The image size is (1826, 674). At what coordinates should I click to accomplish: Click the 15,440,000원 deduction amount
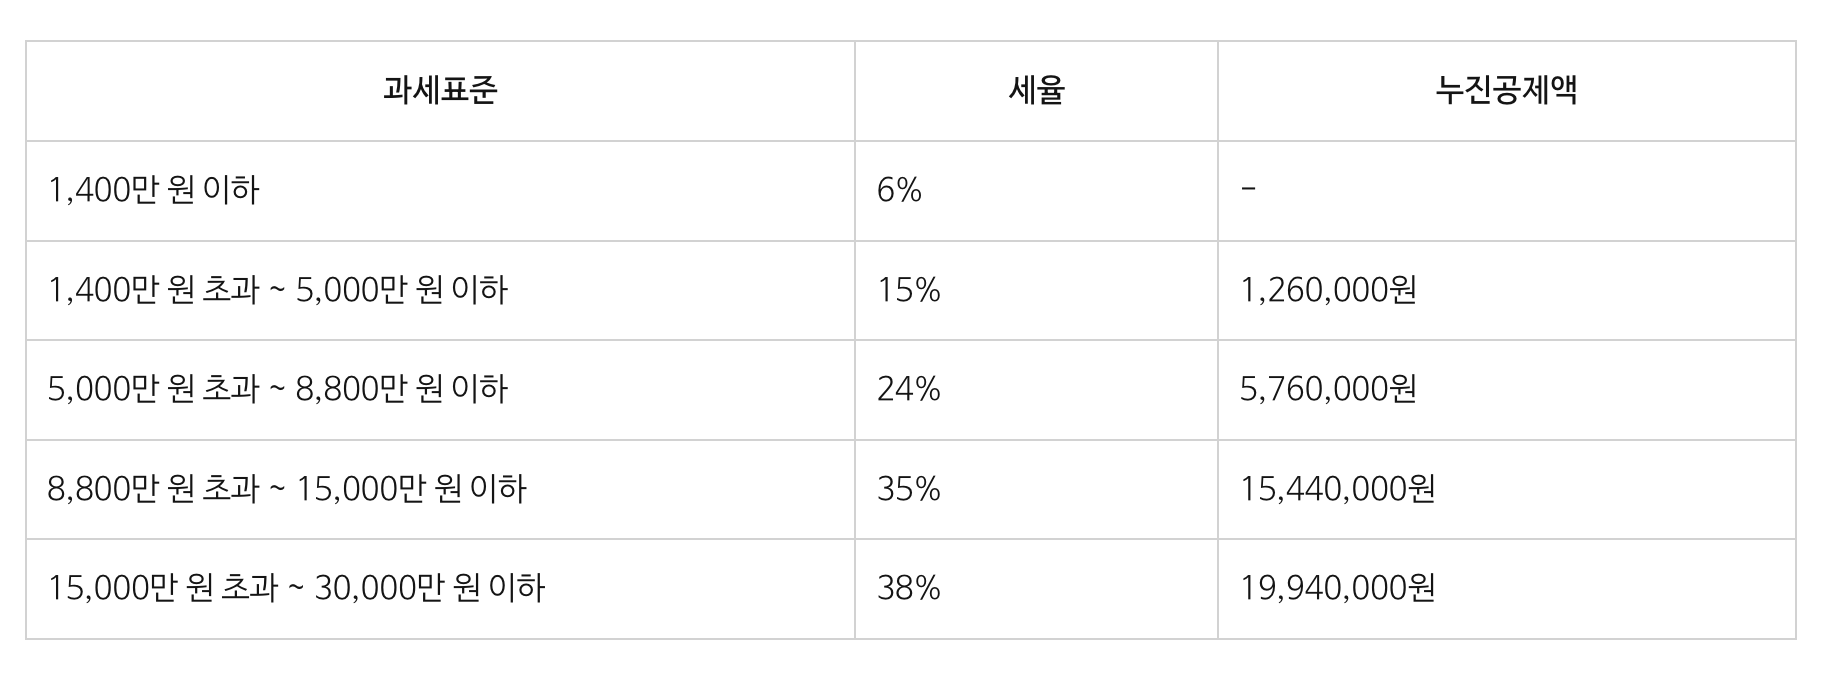click(1337, 489)
